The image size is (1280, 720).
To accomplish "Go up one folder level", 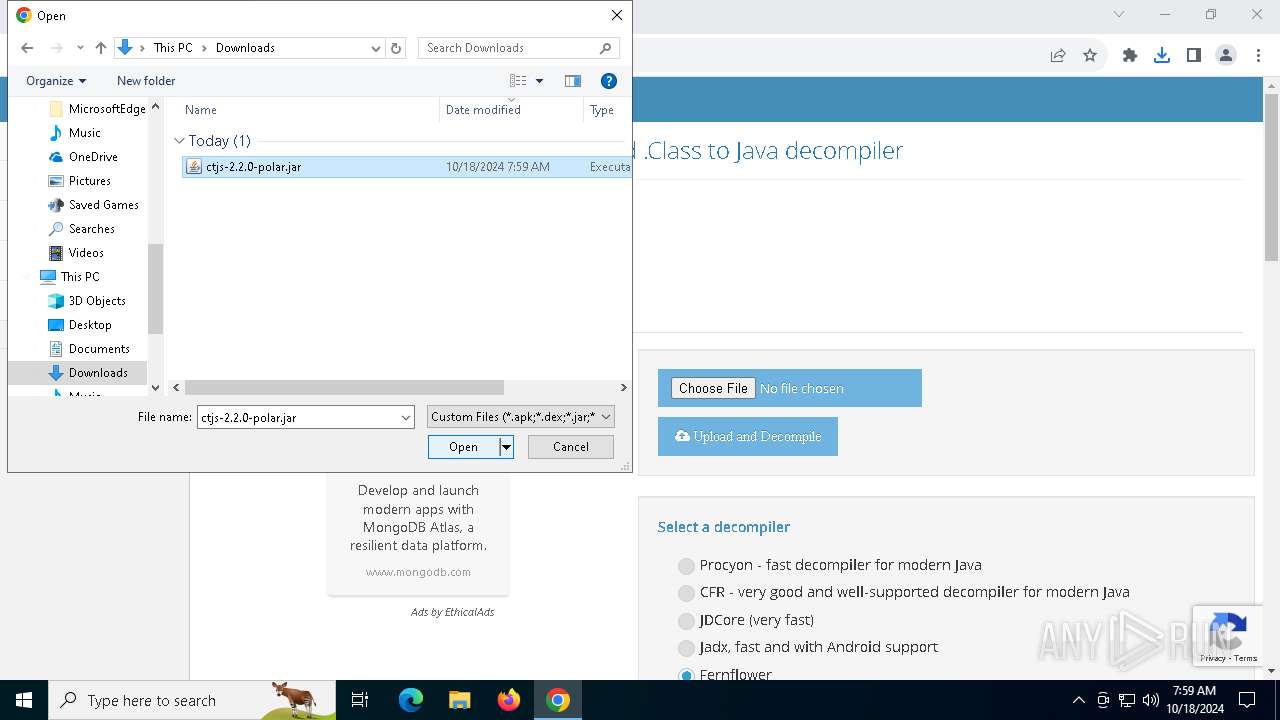I will 101,48.
